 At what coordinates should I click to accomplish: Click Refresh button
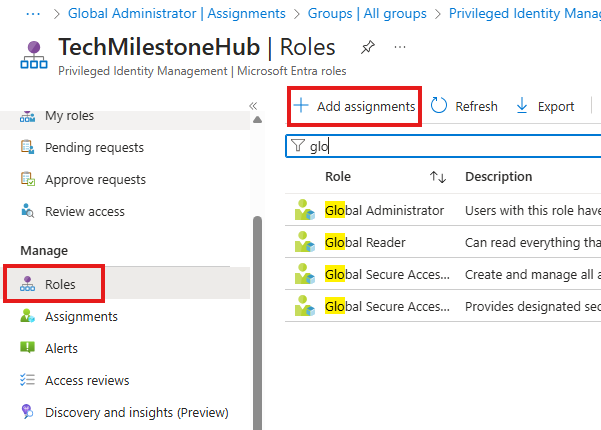click(x=464, y=106)
